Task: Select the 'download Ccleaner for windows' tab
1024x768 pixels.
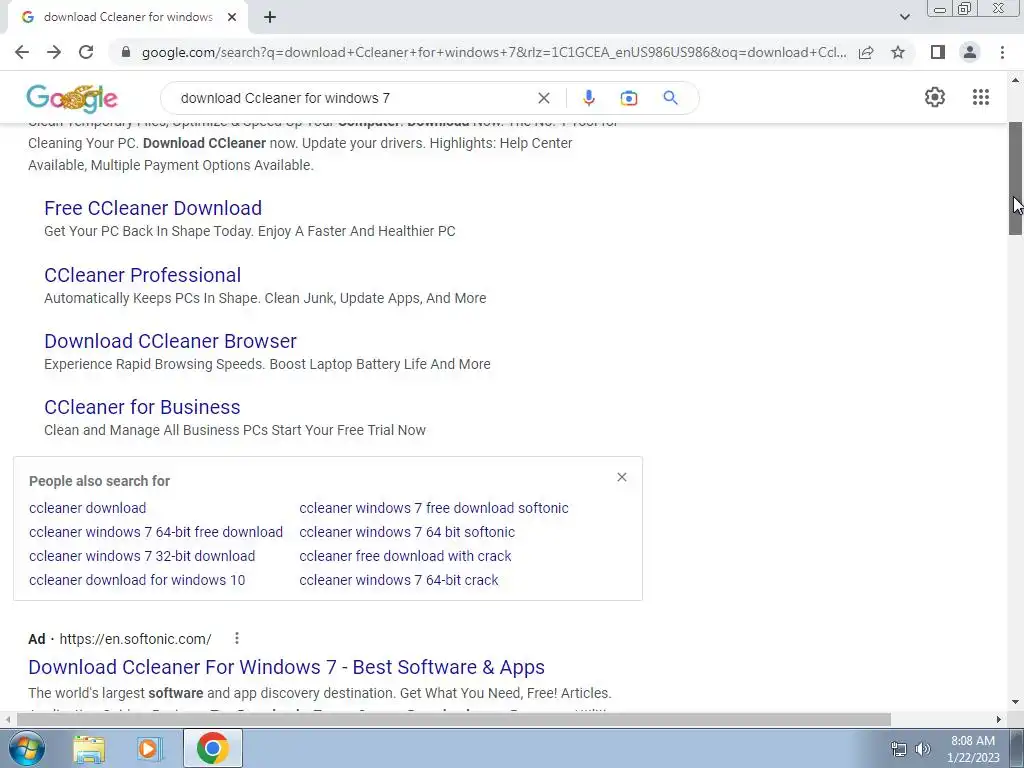Action: (x=127, y=17)
